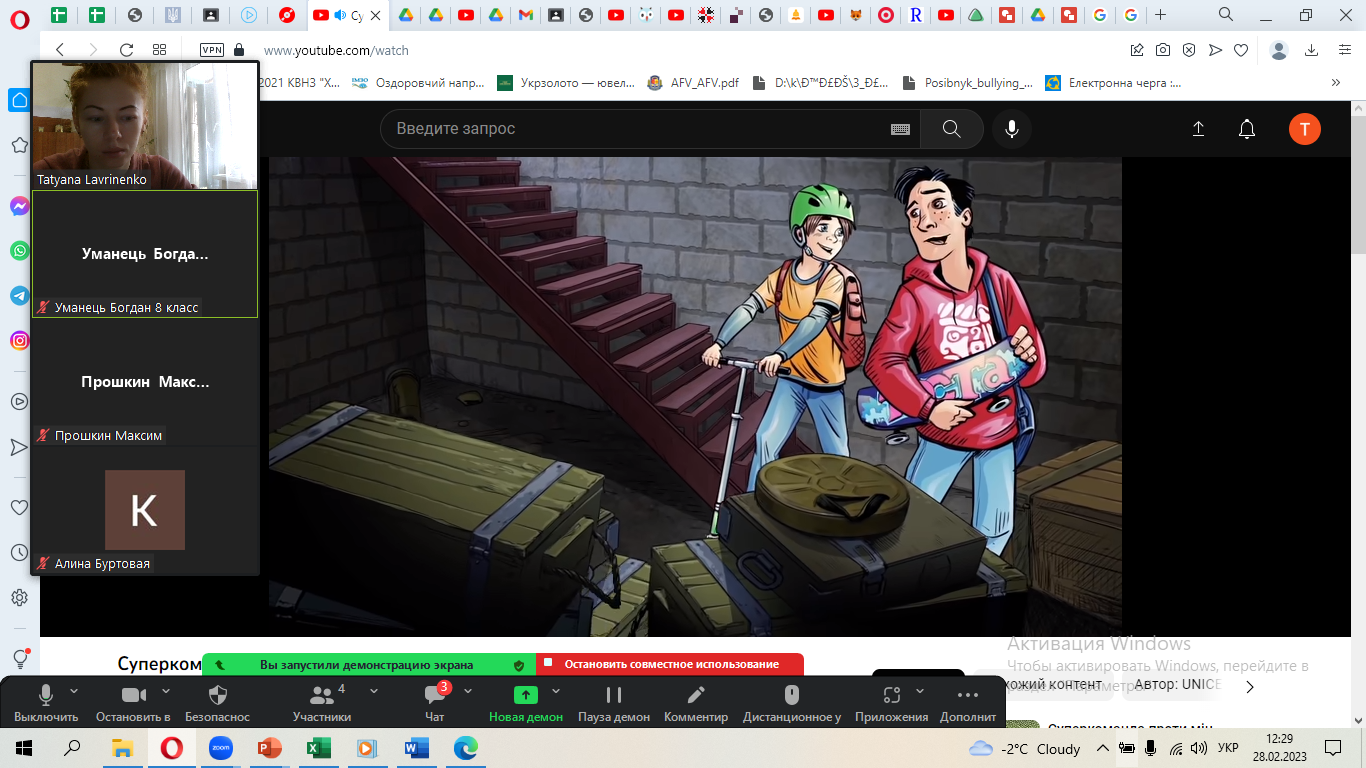Open Zoom Приложения apps
Viewport: 1366px width, 768px height.
click(x=892, y=703)
